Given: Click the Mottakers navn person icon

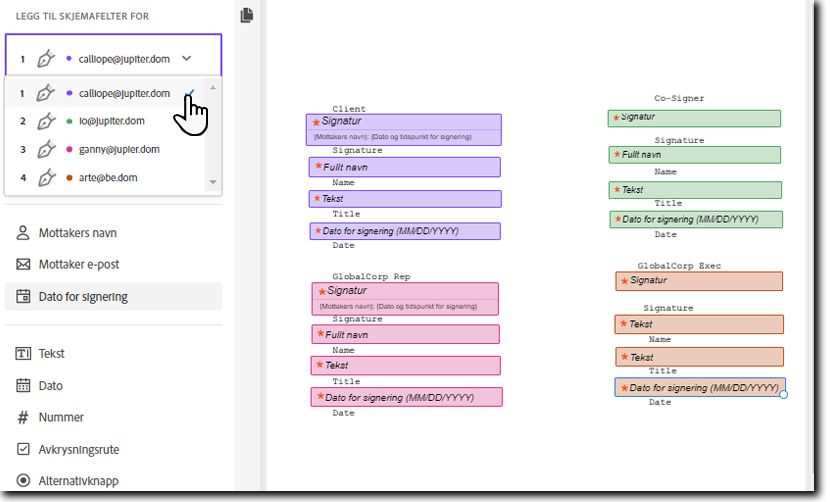Looking at the screenshot, I should coord(23,232).
